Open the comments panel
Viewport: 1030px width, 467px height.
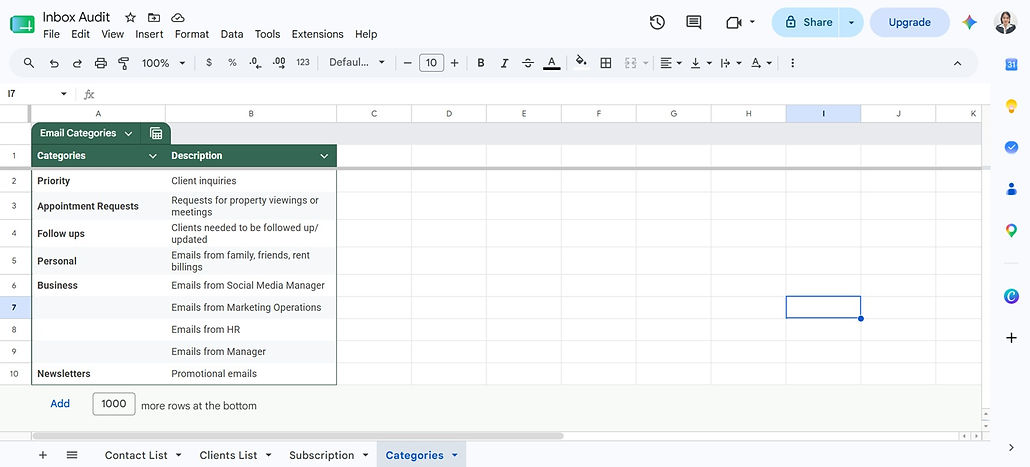tap(694, 22)
